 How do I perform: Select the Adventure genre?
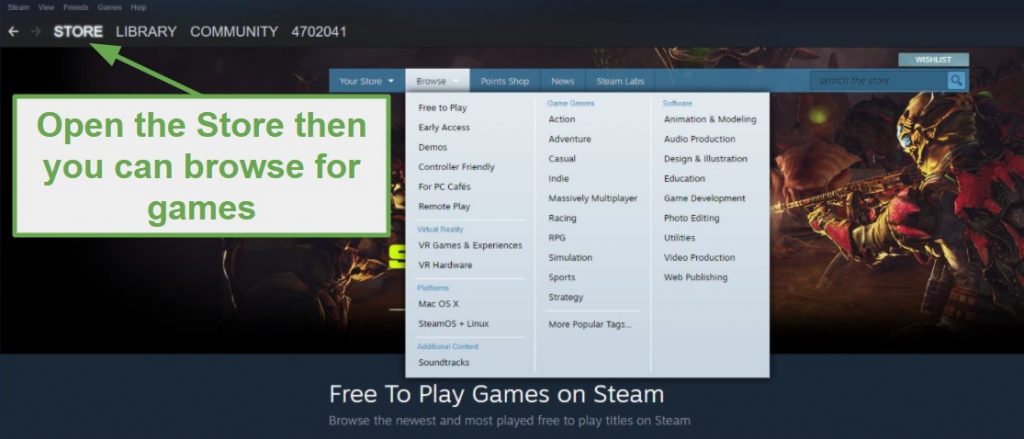pos(569,138)
